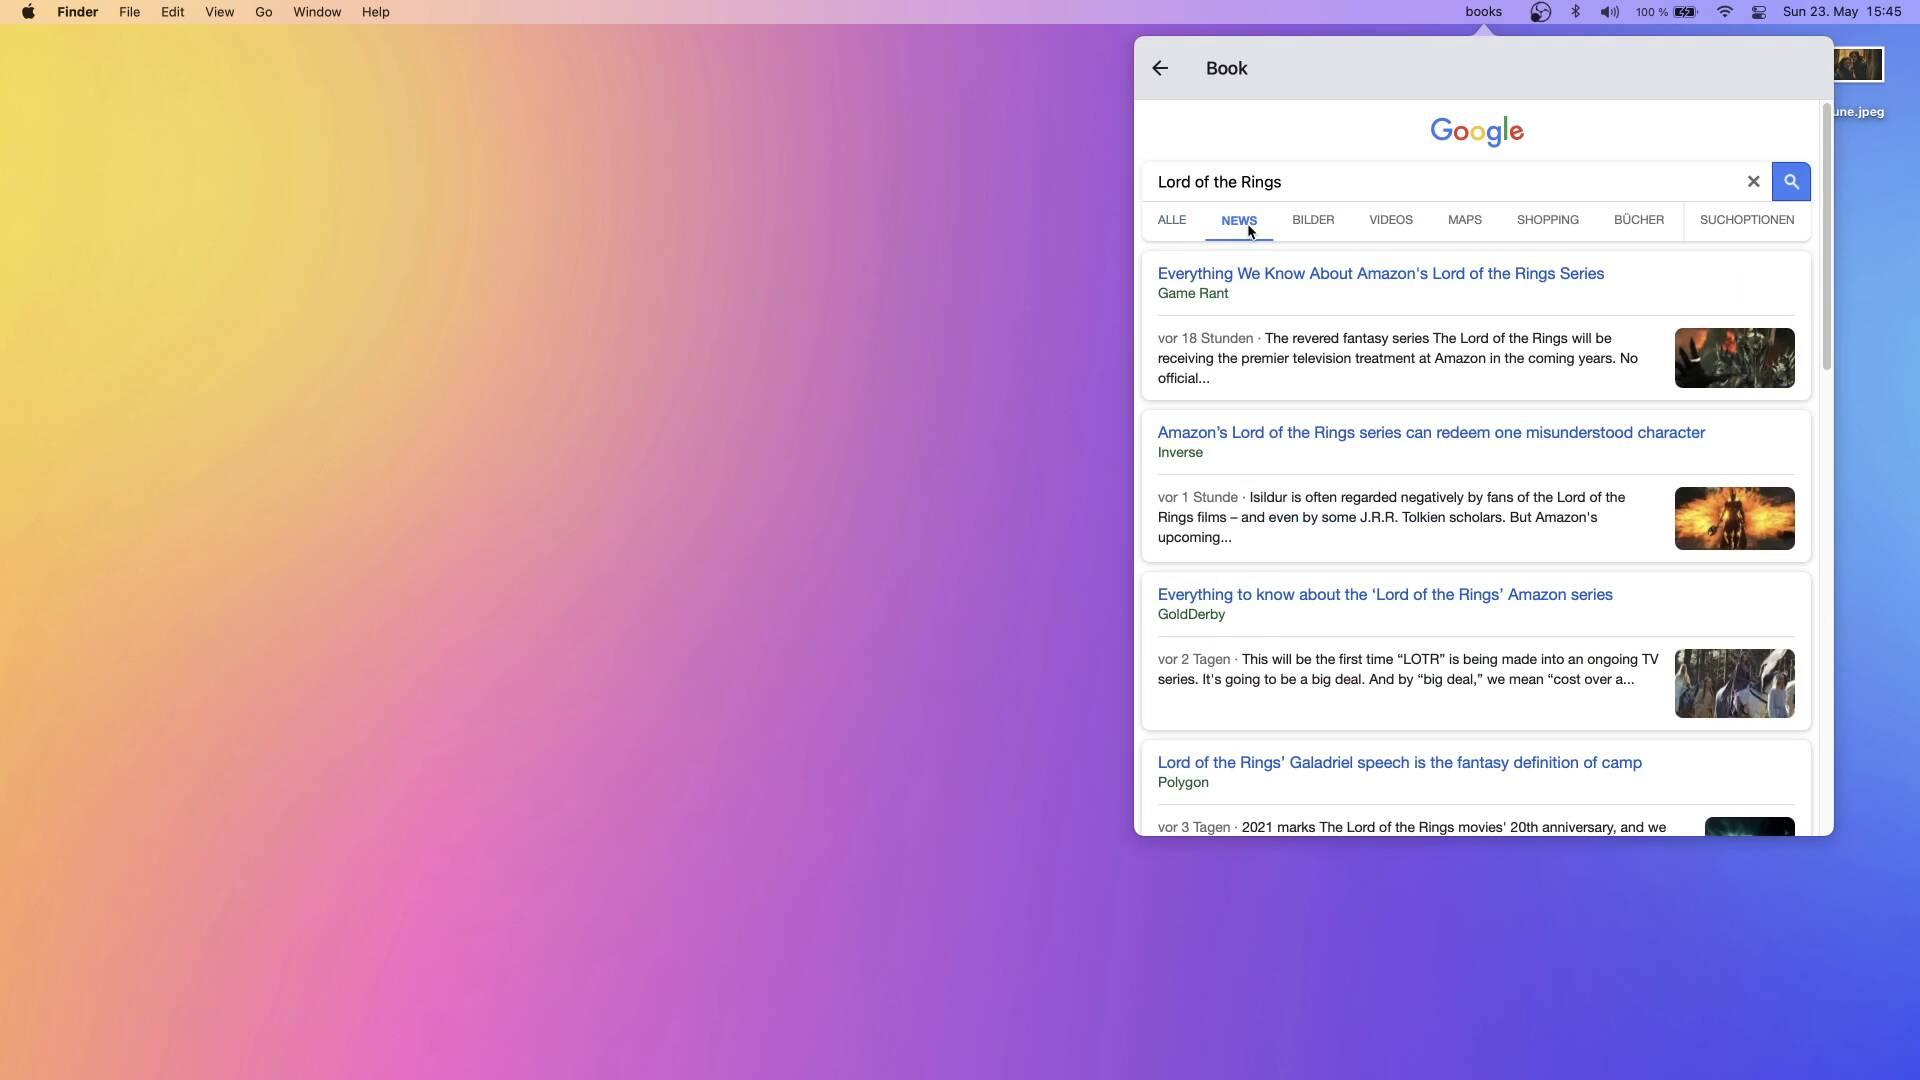Open the Apple menu
Viewport: 1920px width, 1080px height.
[29, 12]
